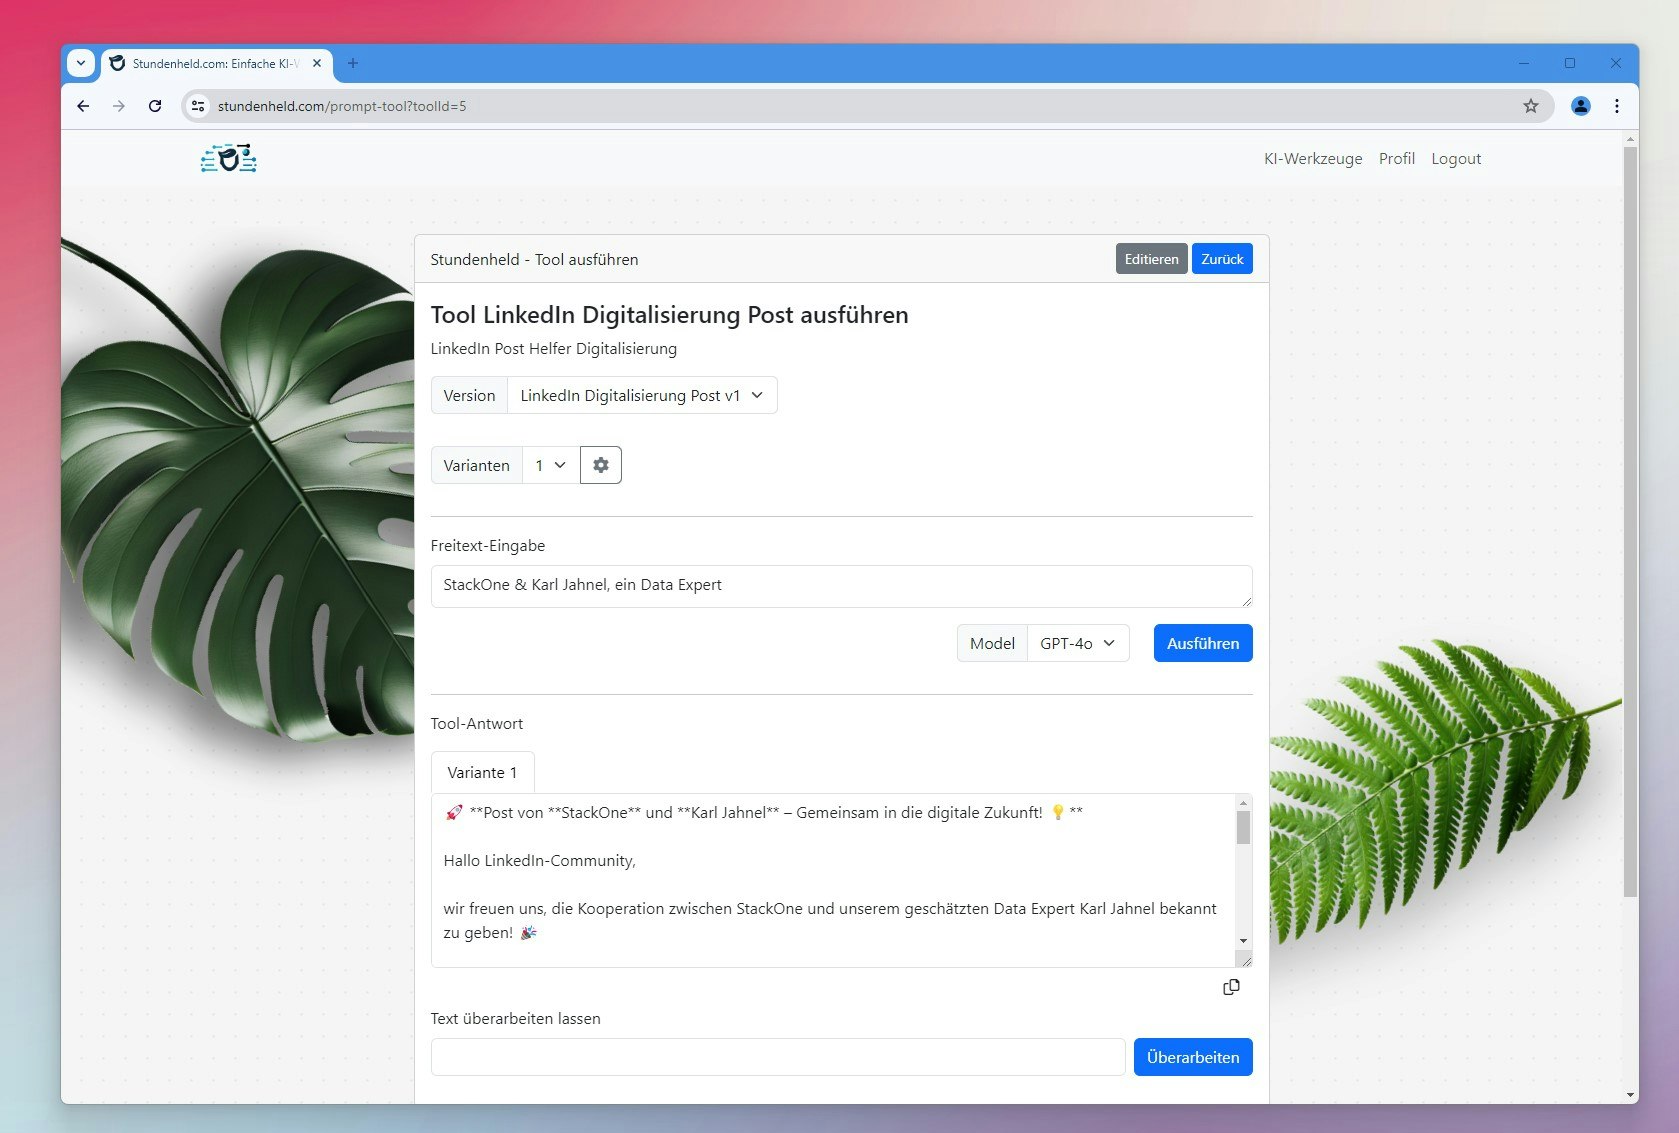Click the Überarbeiten button
Viewport: 1679px width, 1133px height.
coord(1193,1057)
